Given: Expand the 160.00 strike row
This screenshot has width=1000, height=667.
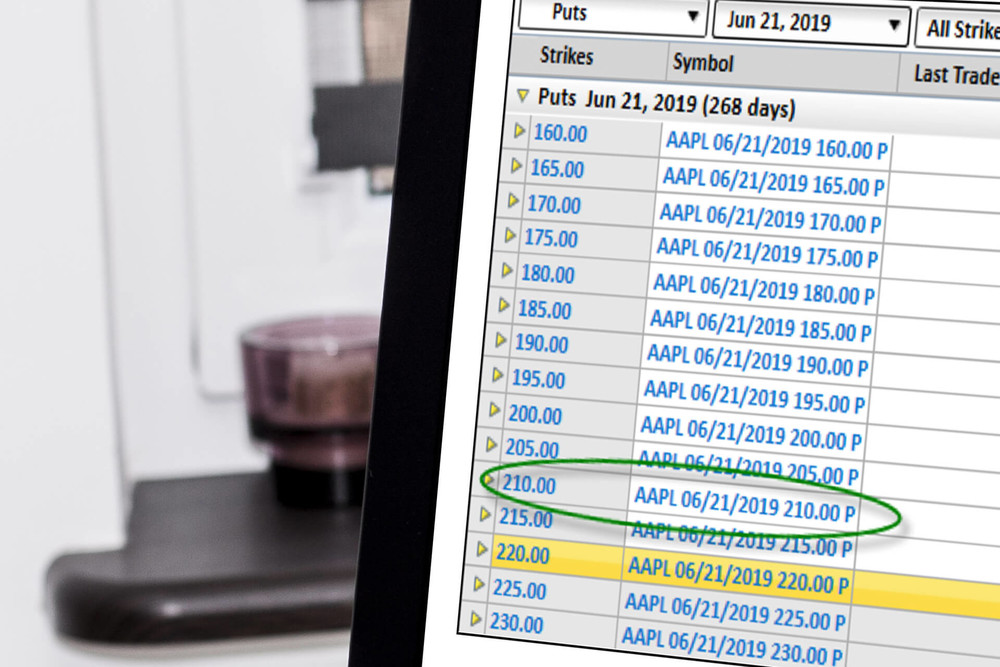Looking at the screenshot, I should [519, 131].
